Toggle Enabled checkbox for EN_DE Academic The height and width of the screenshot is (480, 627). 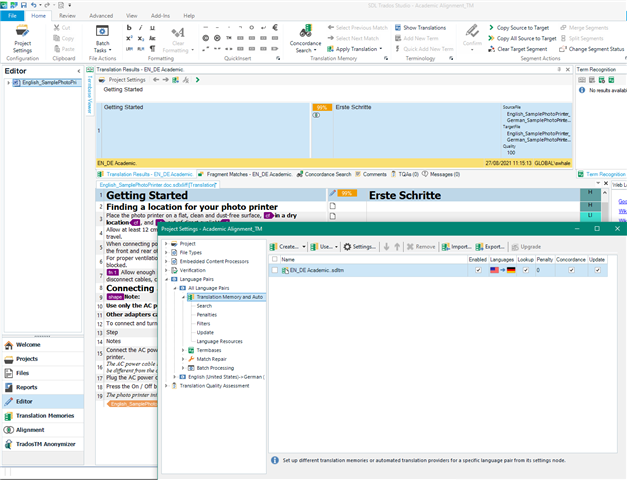[x=478, y=270]
